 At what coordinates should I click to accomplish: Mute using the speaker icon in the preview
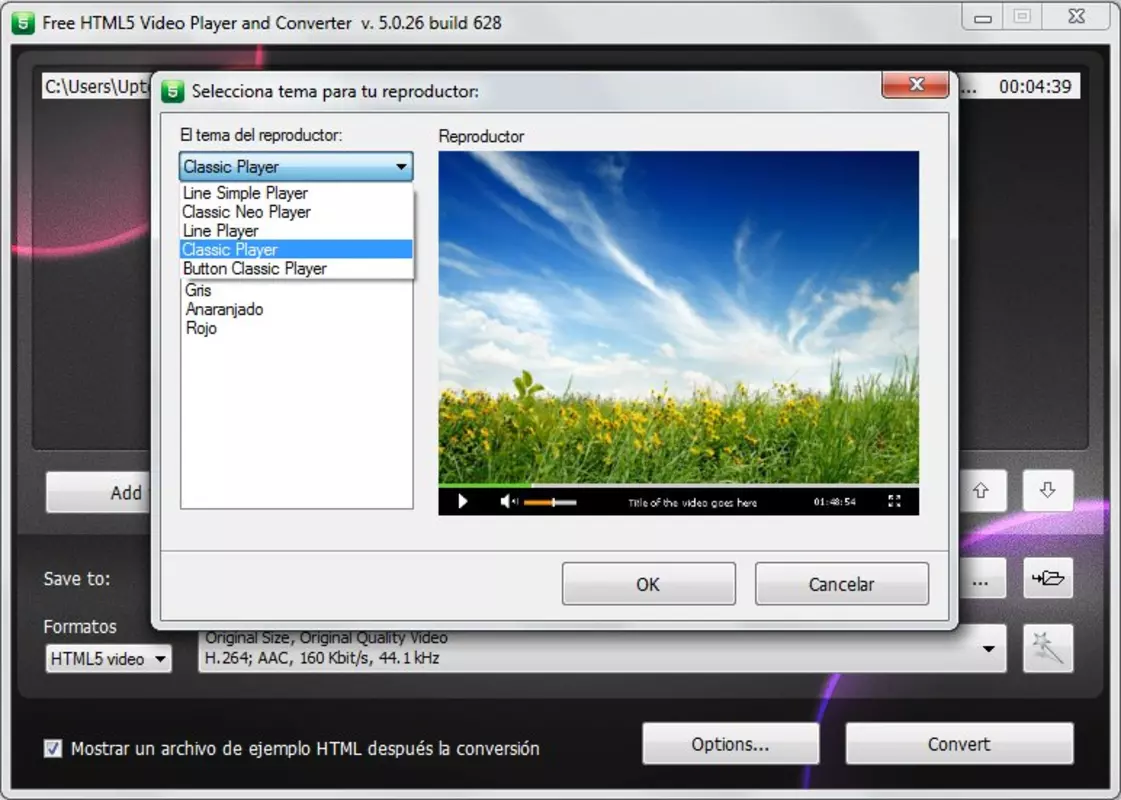[x=508, y=501]
